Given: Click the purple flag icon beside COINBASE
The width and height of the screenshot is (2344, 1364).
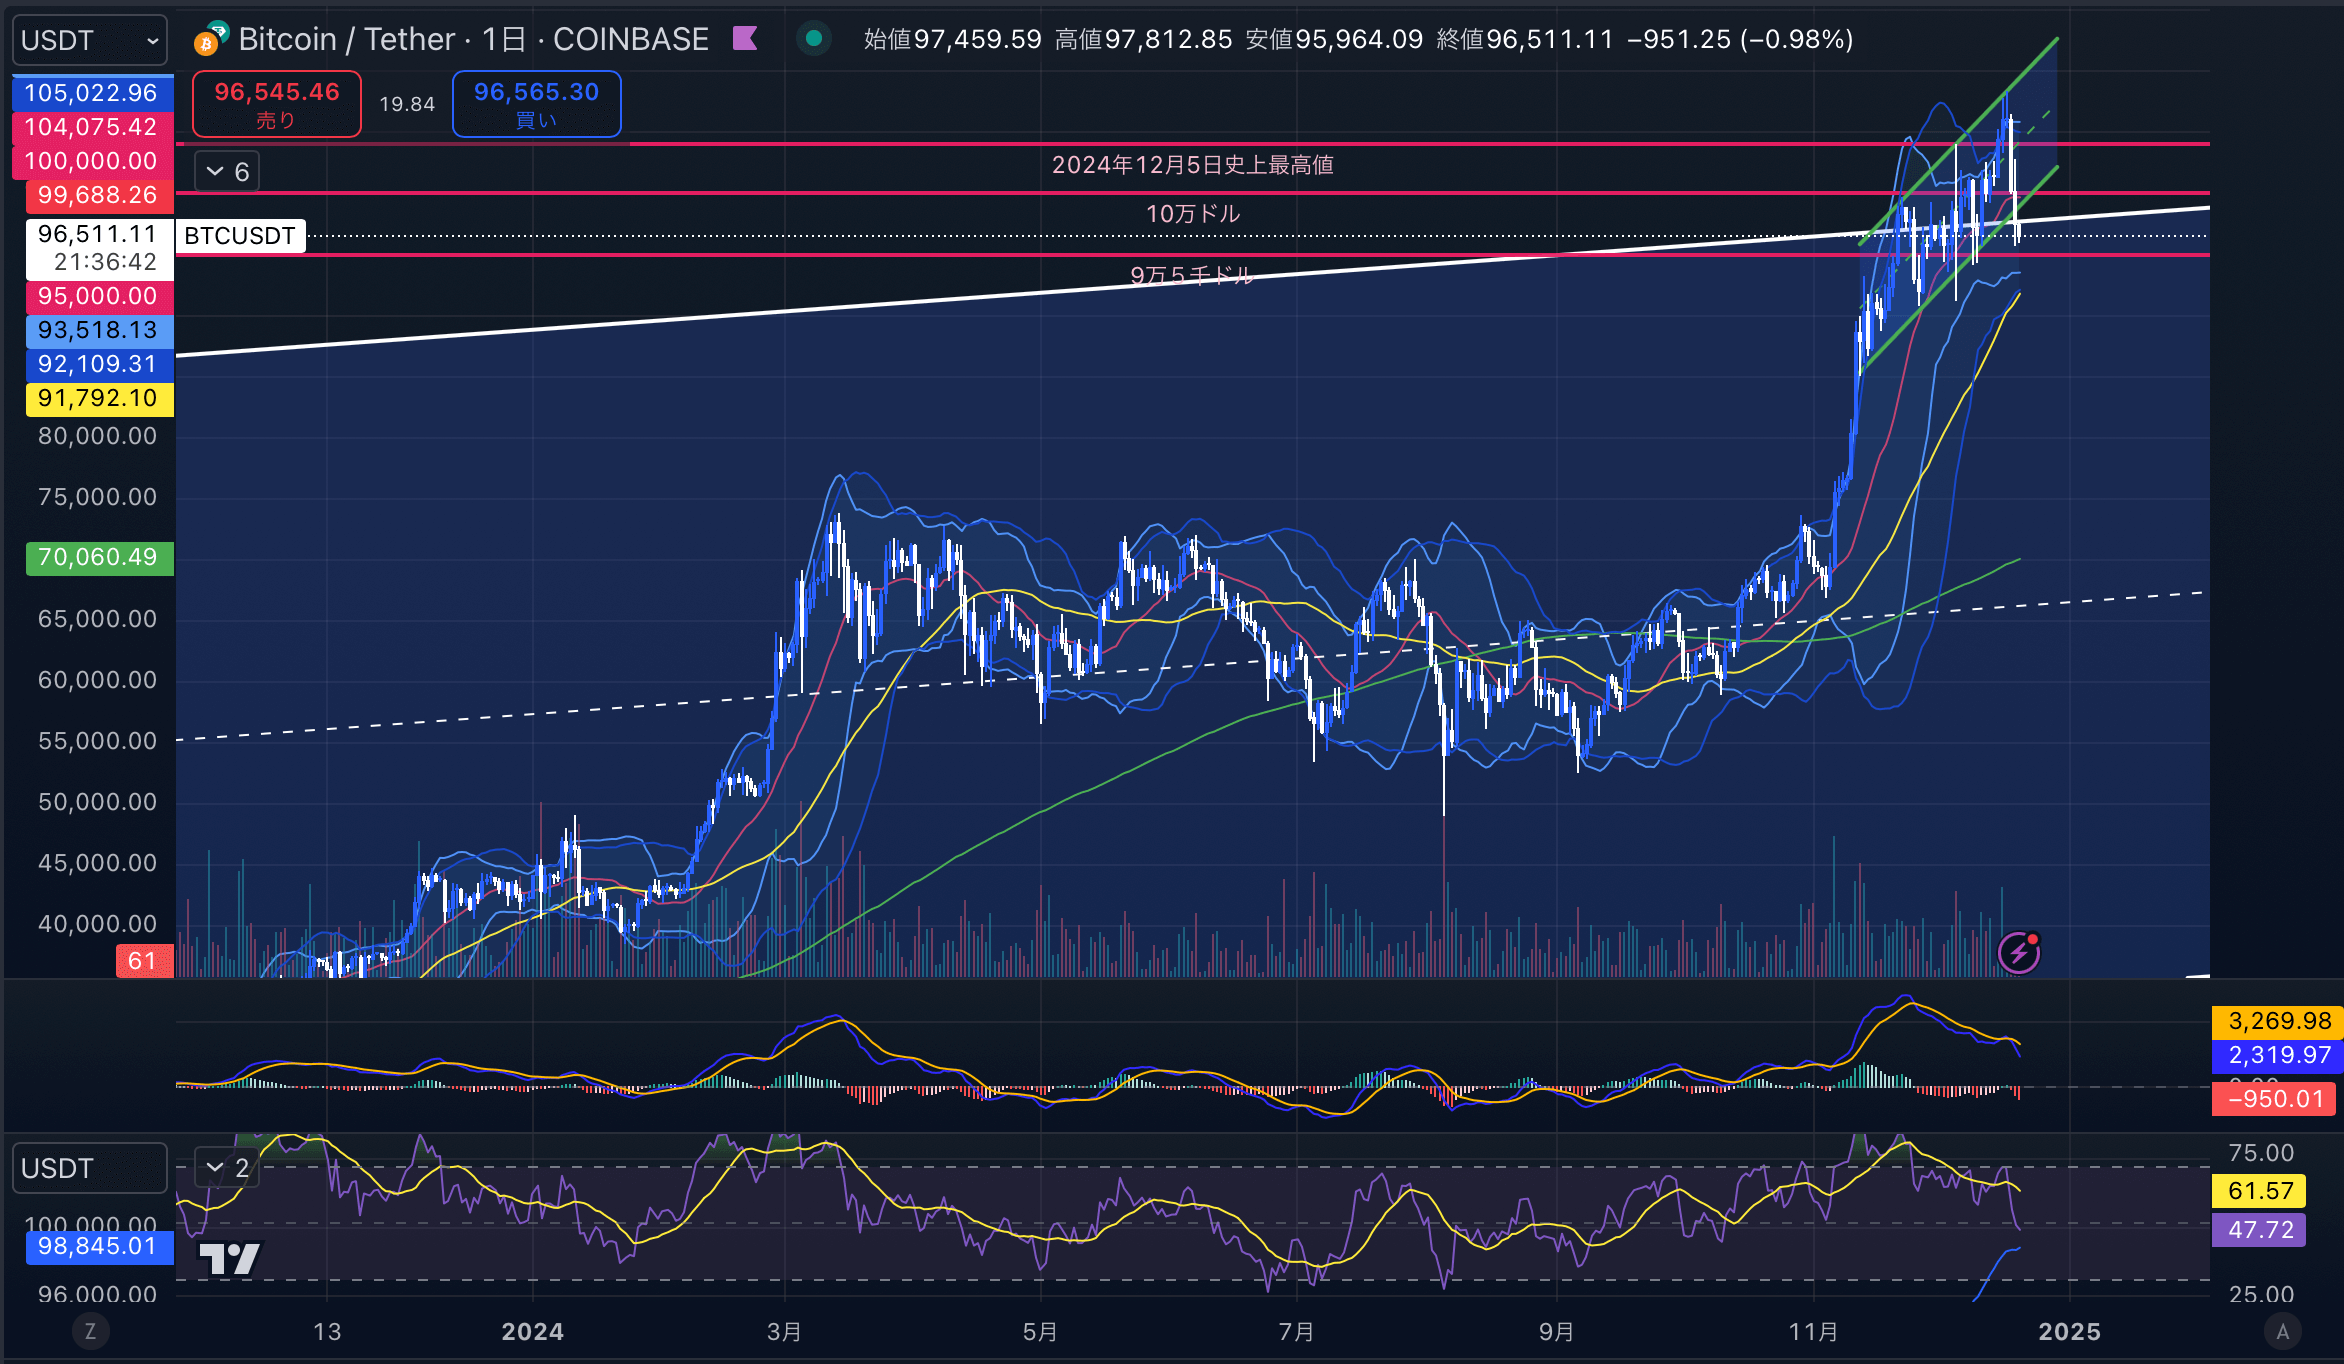Looking at the screenshot, I should pyautogui.click(x=745, y=39).
